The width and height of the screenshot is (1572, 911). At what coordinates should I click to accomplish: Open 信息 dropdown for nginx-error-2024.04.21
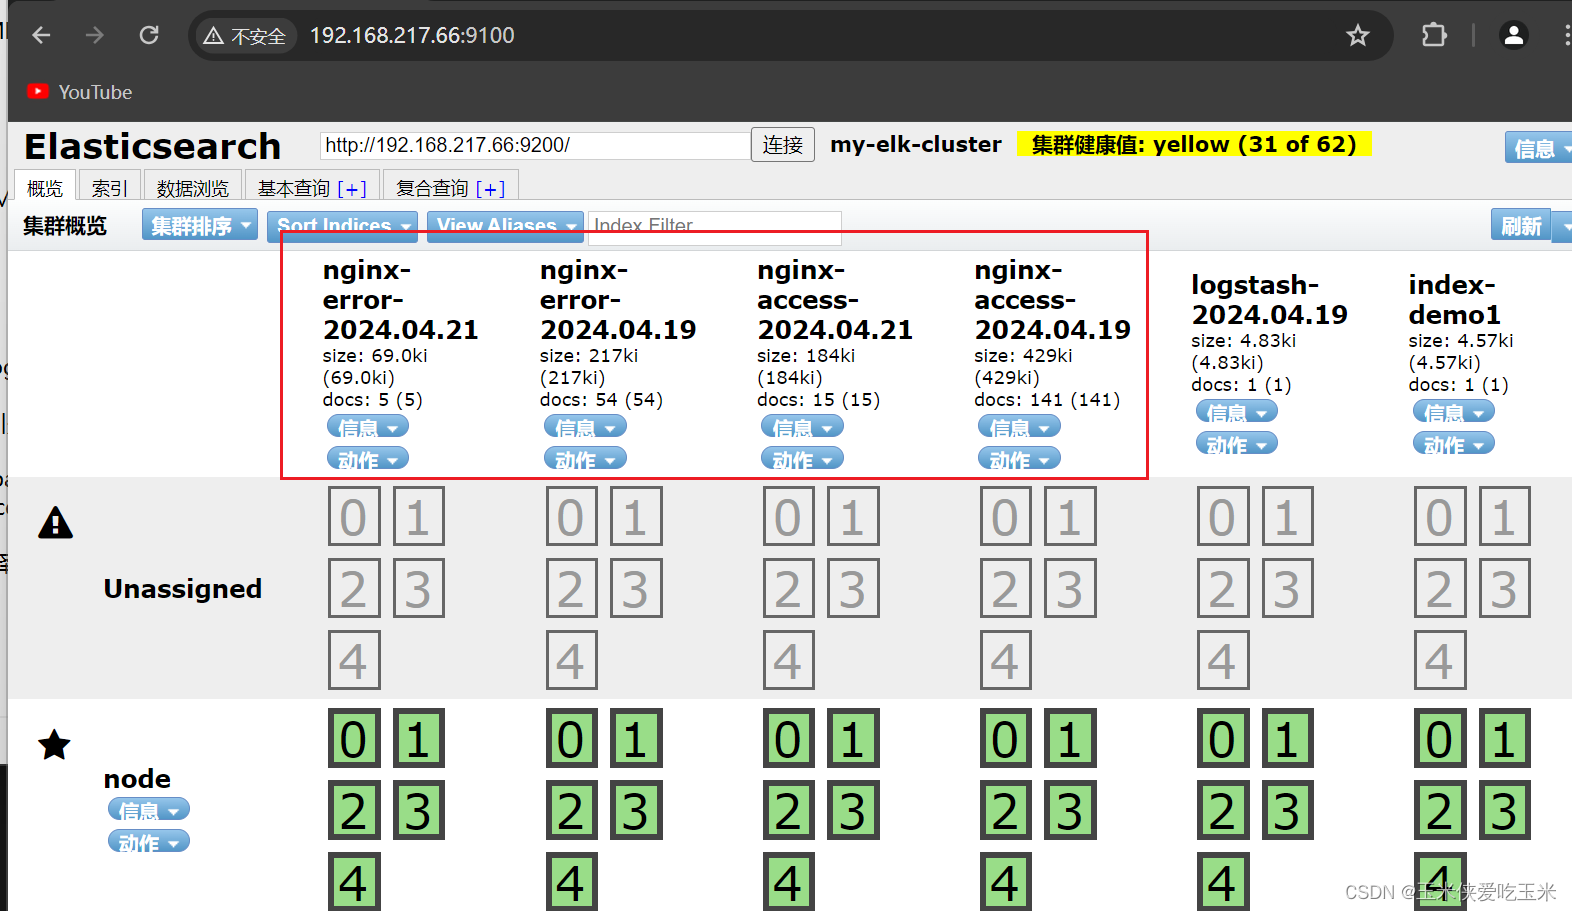click(368, 428)
